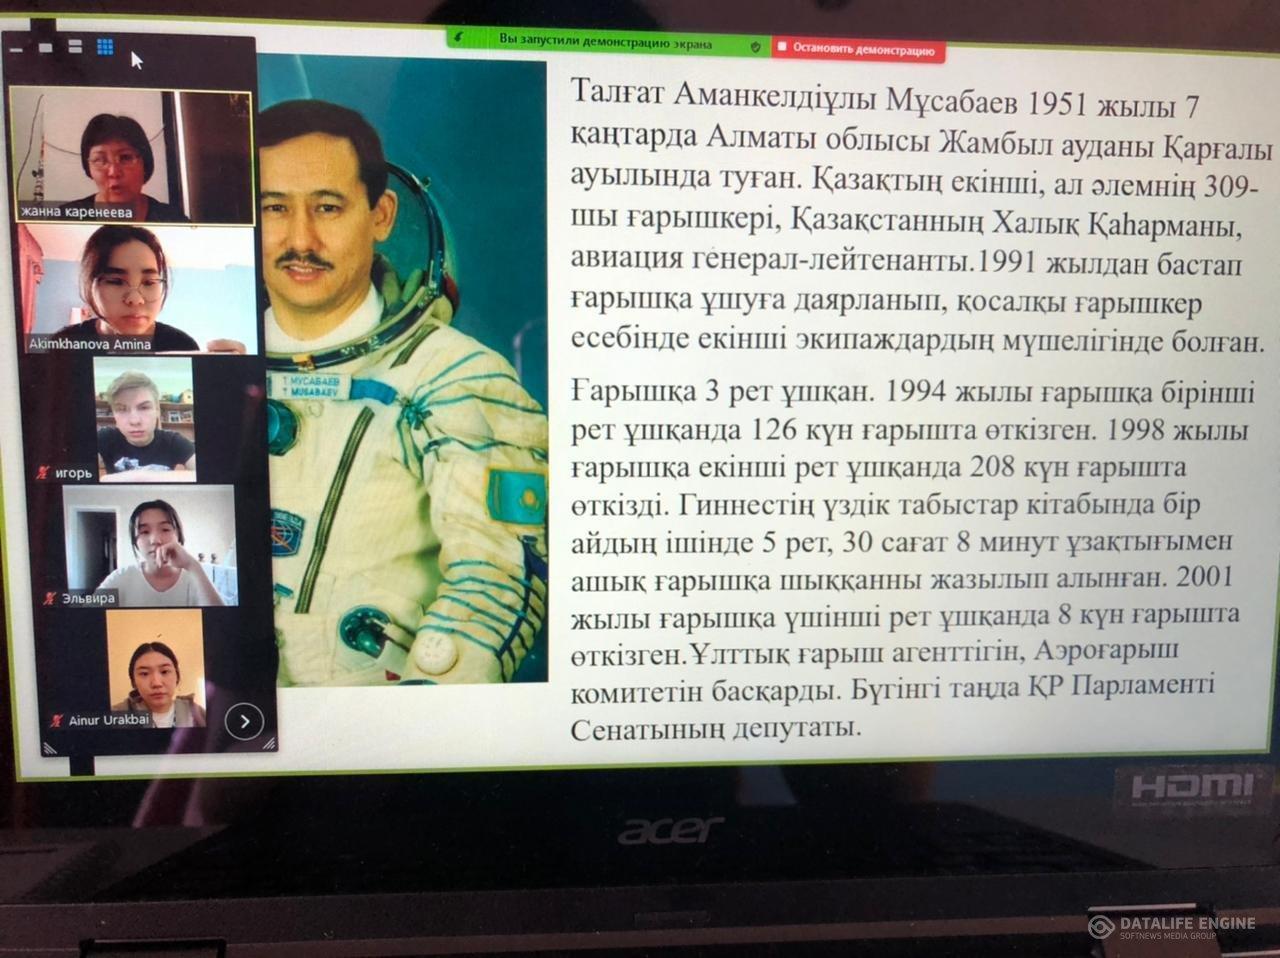Image resolution: width=1280 pixels, height=958 pixels.
Task: Select the blue grid gallery view icon
Action: tap(105, 47)
